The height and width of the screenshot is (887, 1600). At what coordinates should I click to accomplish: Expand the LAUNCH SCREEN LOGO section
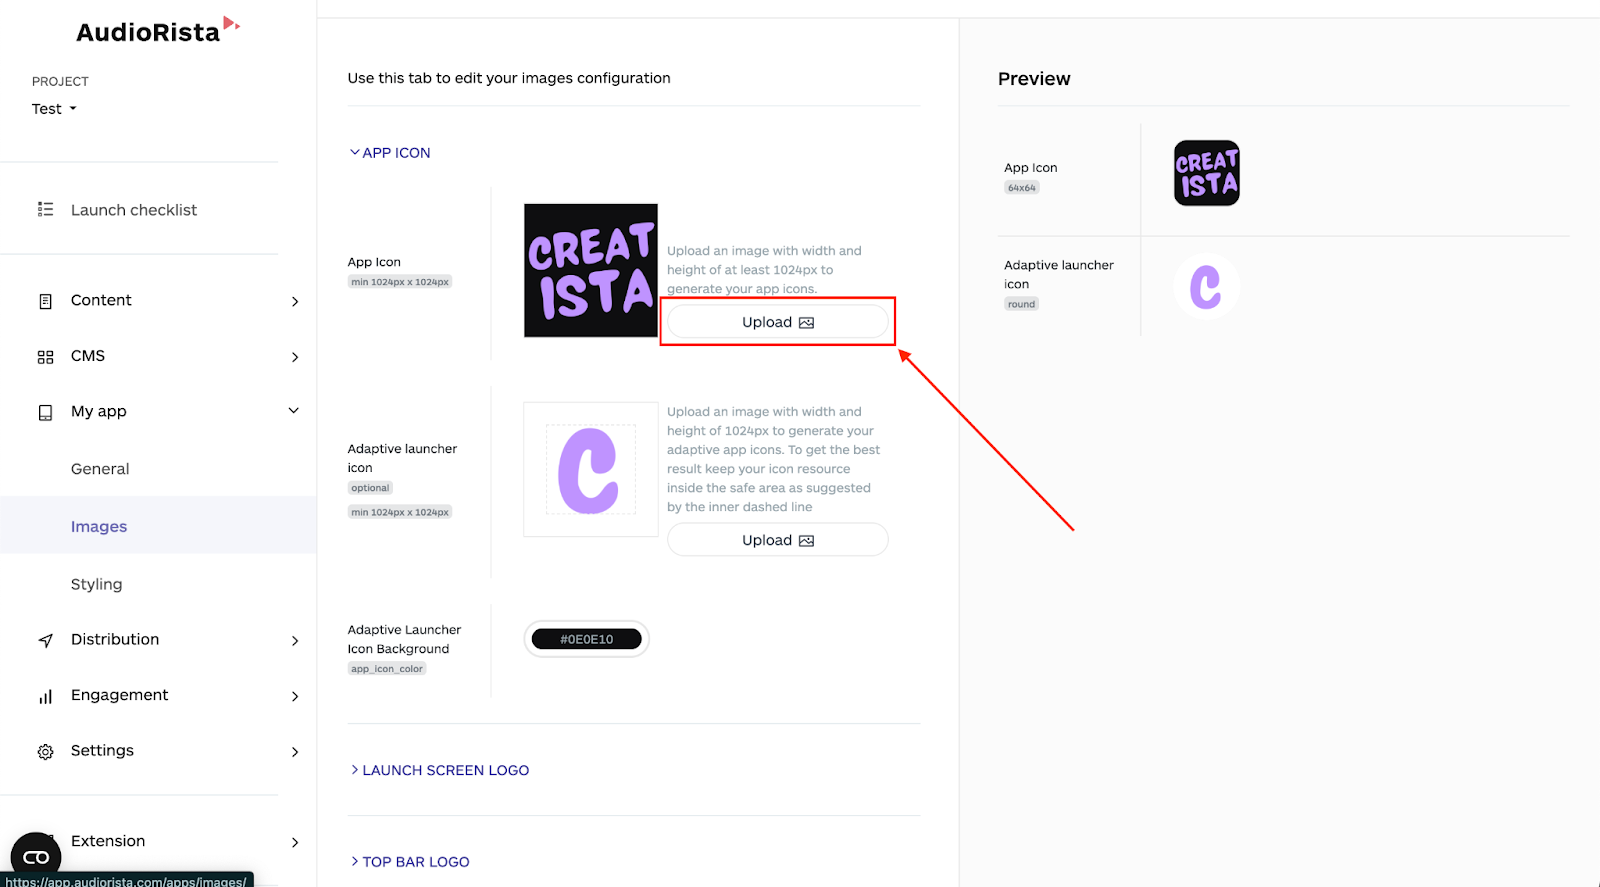pos(439,770)
